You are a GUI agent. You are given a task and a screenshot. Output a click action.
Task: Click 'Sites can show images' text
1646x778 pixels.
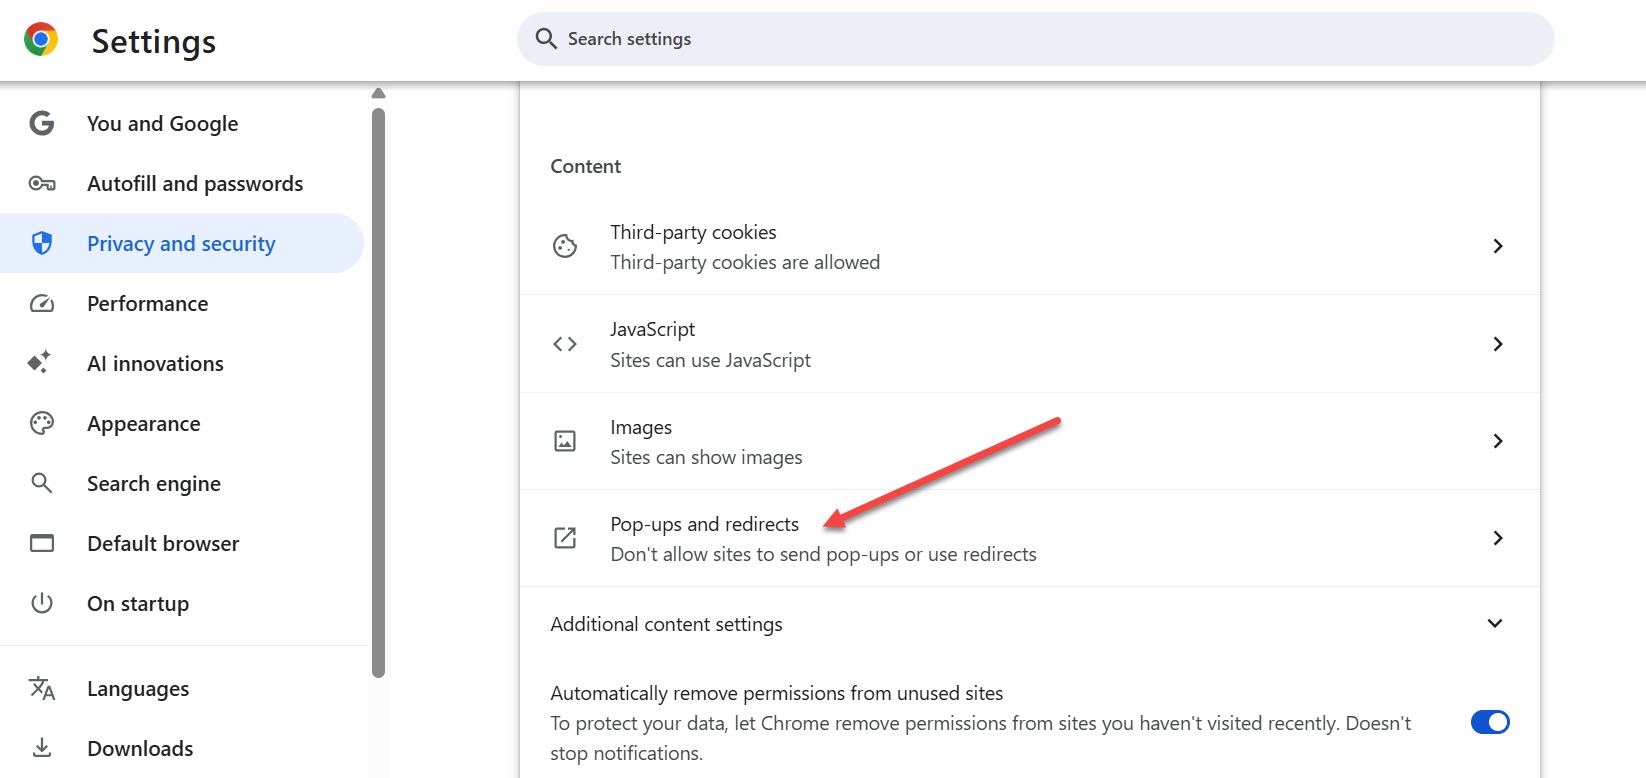706,457
